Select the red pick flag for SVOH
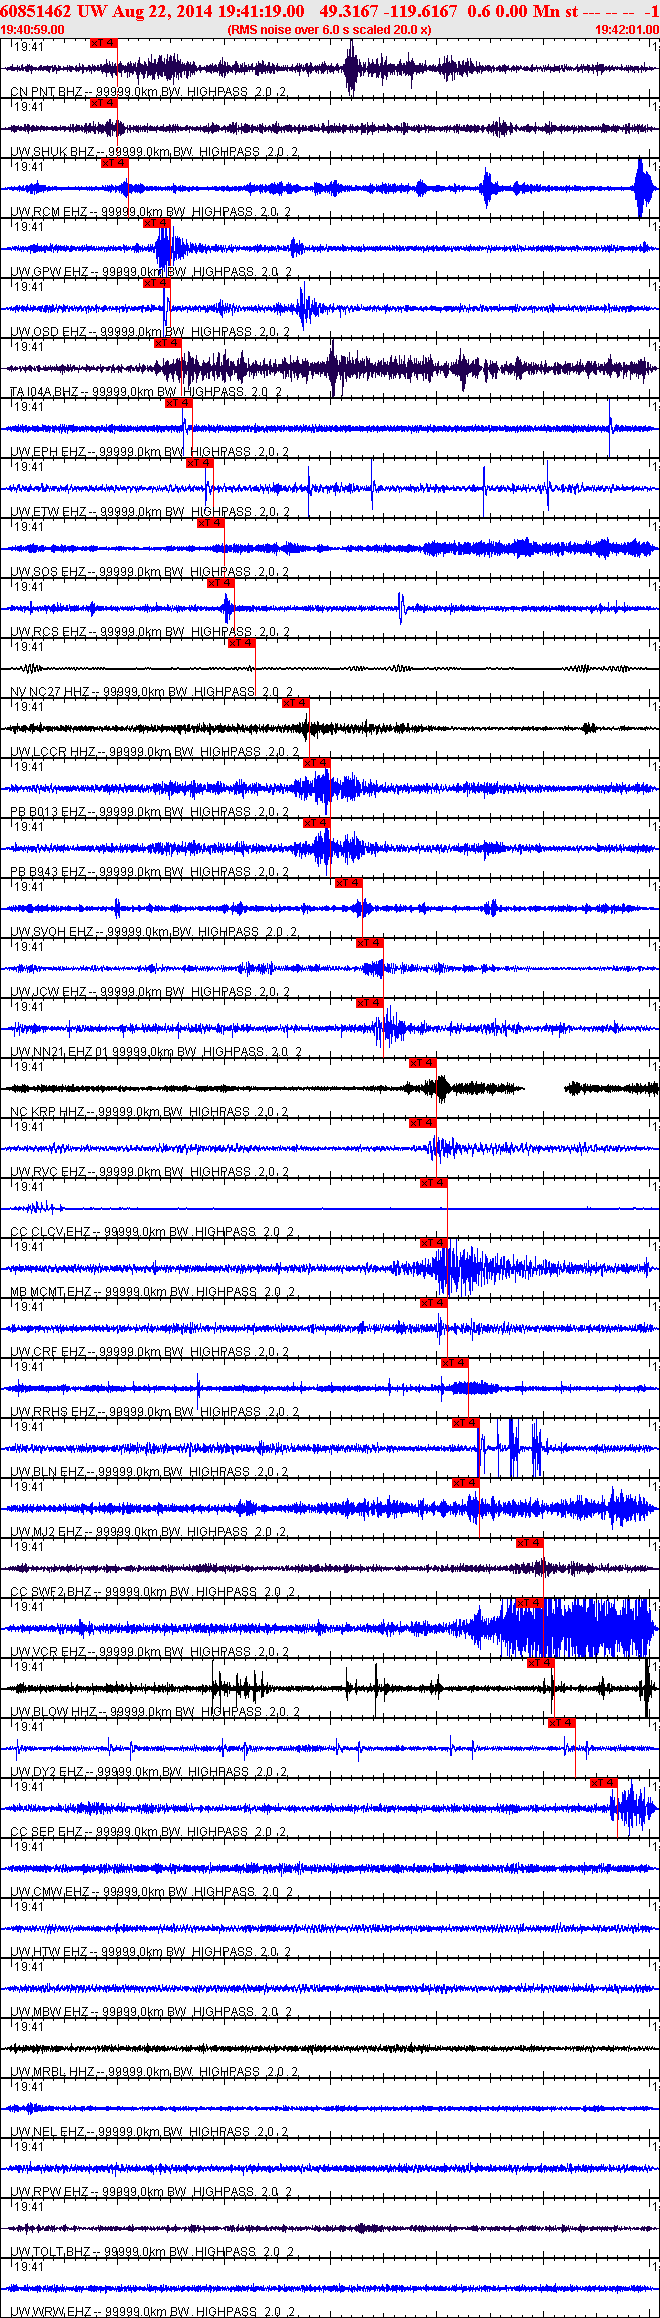 click(x=349, y=883)
